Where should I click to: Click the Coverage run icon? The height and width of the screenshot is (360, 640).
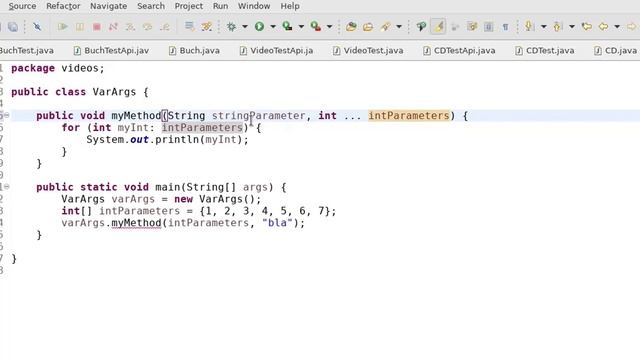tap(287, 27)
